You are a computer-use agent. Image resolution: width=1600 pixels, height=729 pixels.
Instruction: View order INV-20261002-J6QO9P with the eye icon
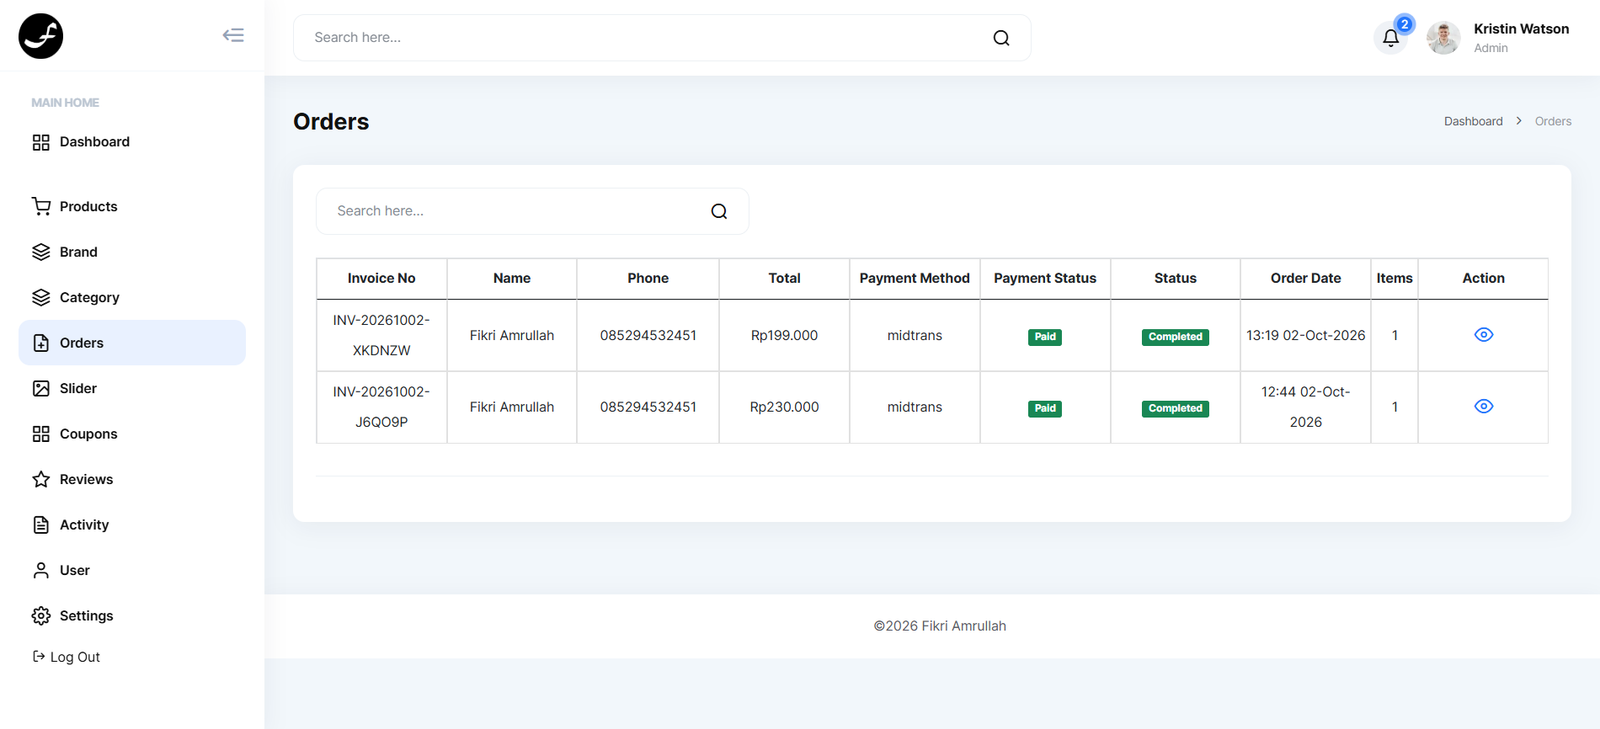pos(1484,406)
